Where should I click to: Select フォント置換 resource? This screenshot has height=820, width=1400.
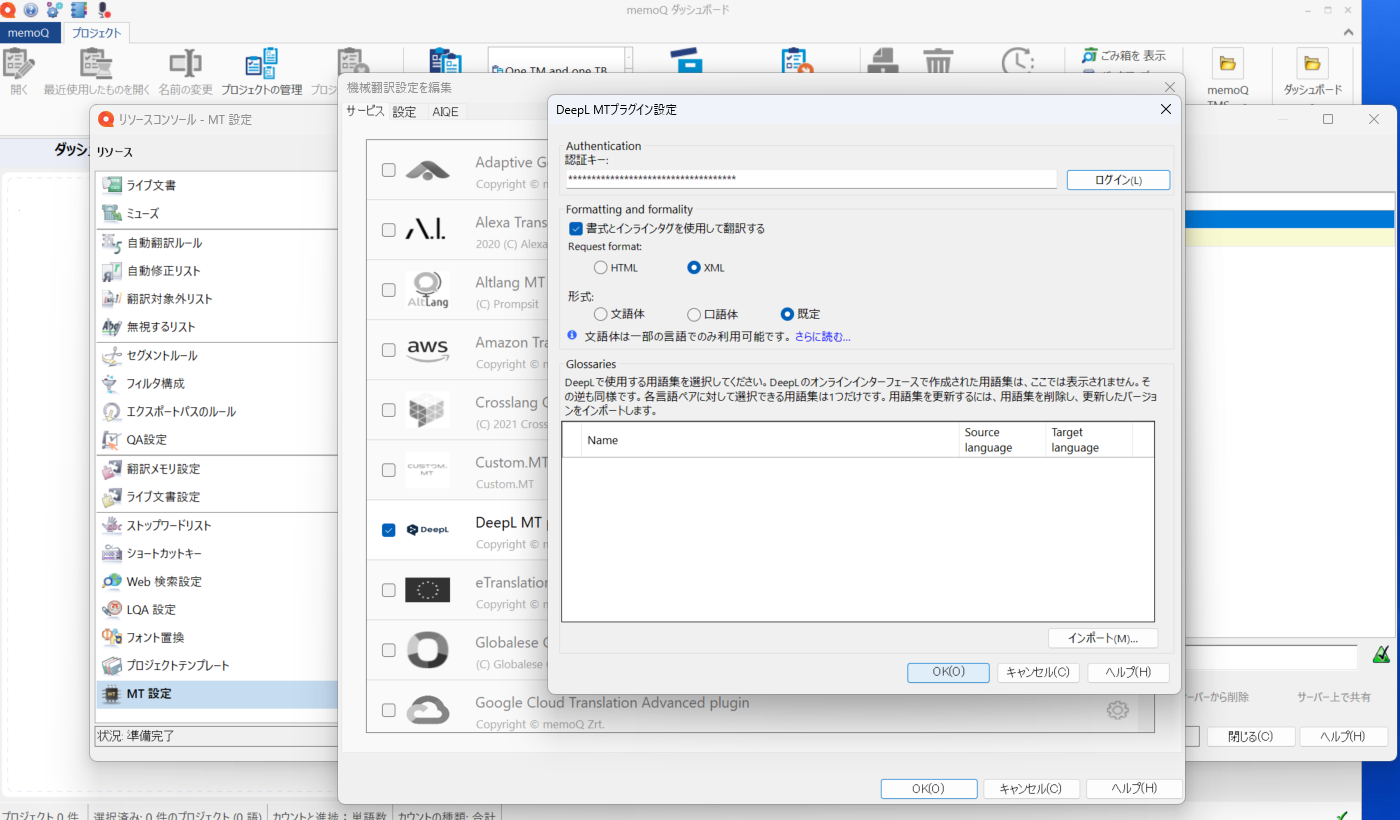[x=217, y=638]
